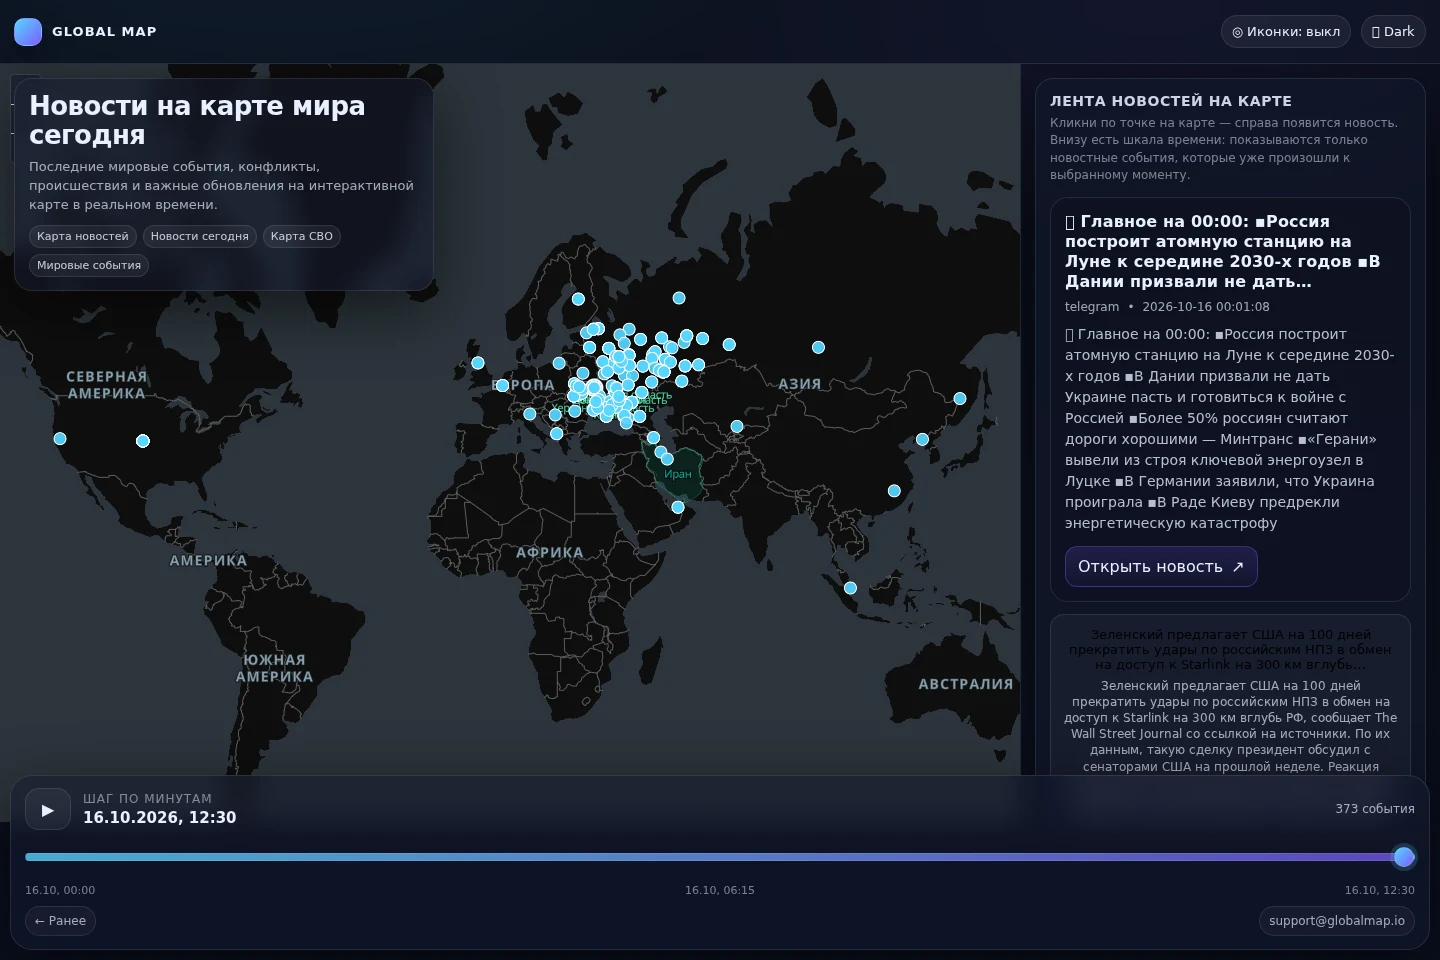
Task: Select the Карта новостей tag
Action: pyautogui.click(x=83, y=236)
